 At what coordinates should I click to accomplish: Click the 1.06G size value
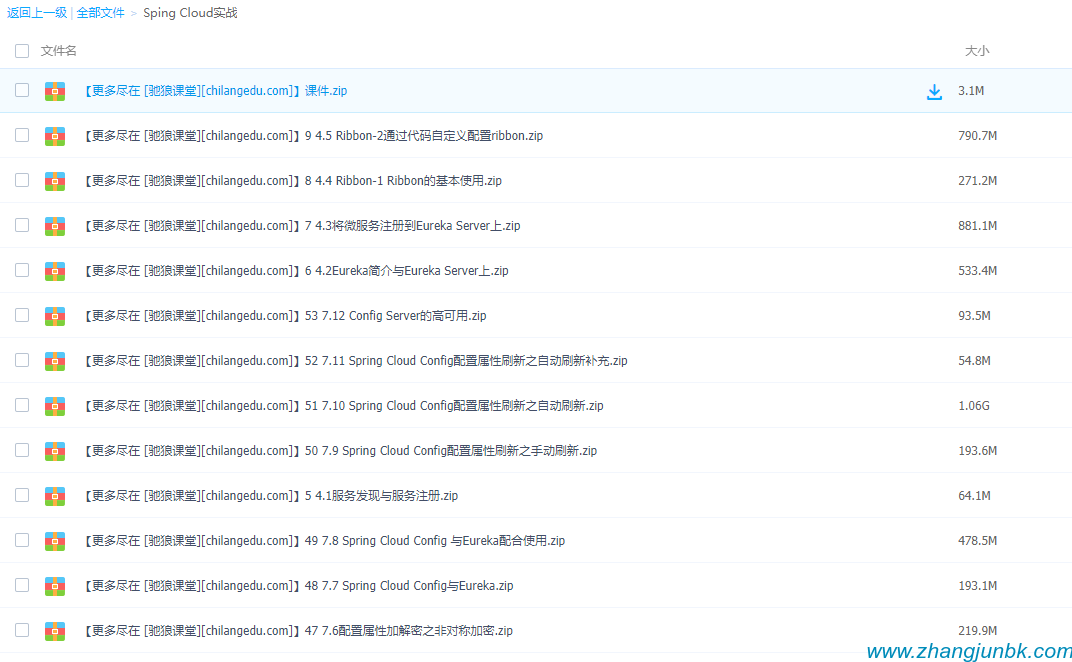click(974, 406)
